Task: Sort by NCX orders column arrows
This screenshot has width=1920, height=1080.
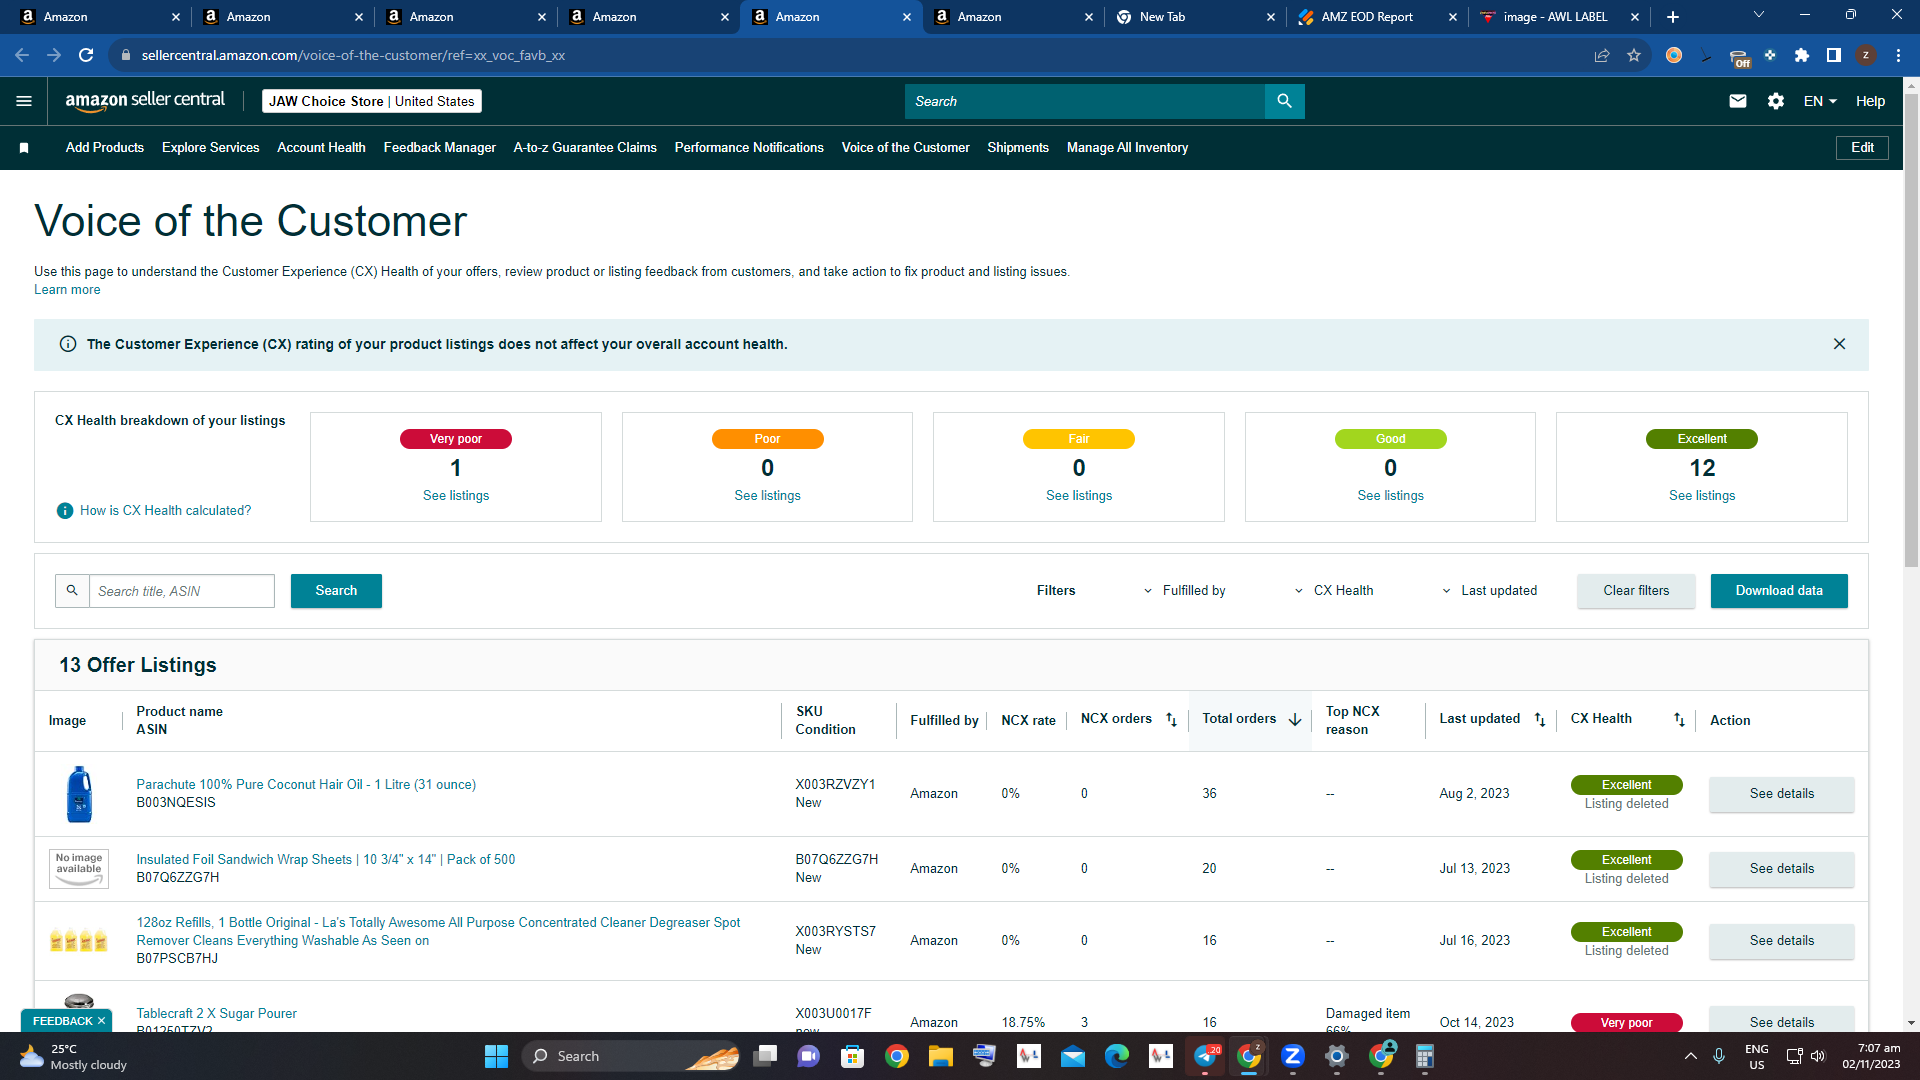Action: tap(1171, 720)
